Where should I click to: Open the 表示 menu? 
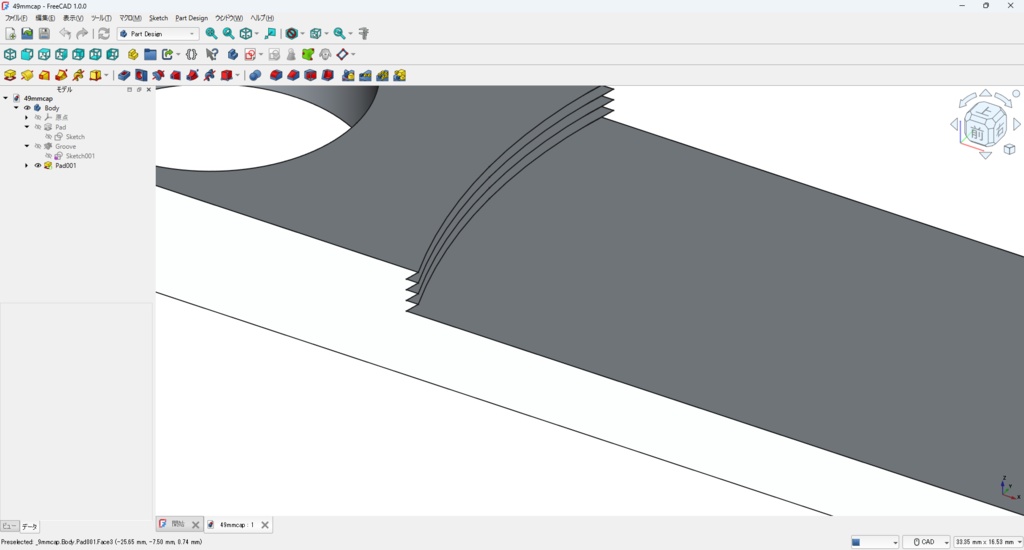point(73,18)
